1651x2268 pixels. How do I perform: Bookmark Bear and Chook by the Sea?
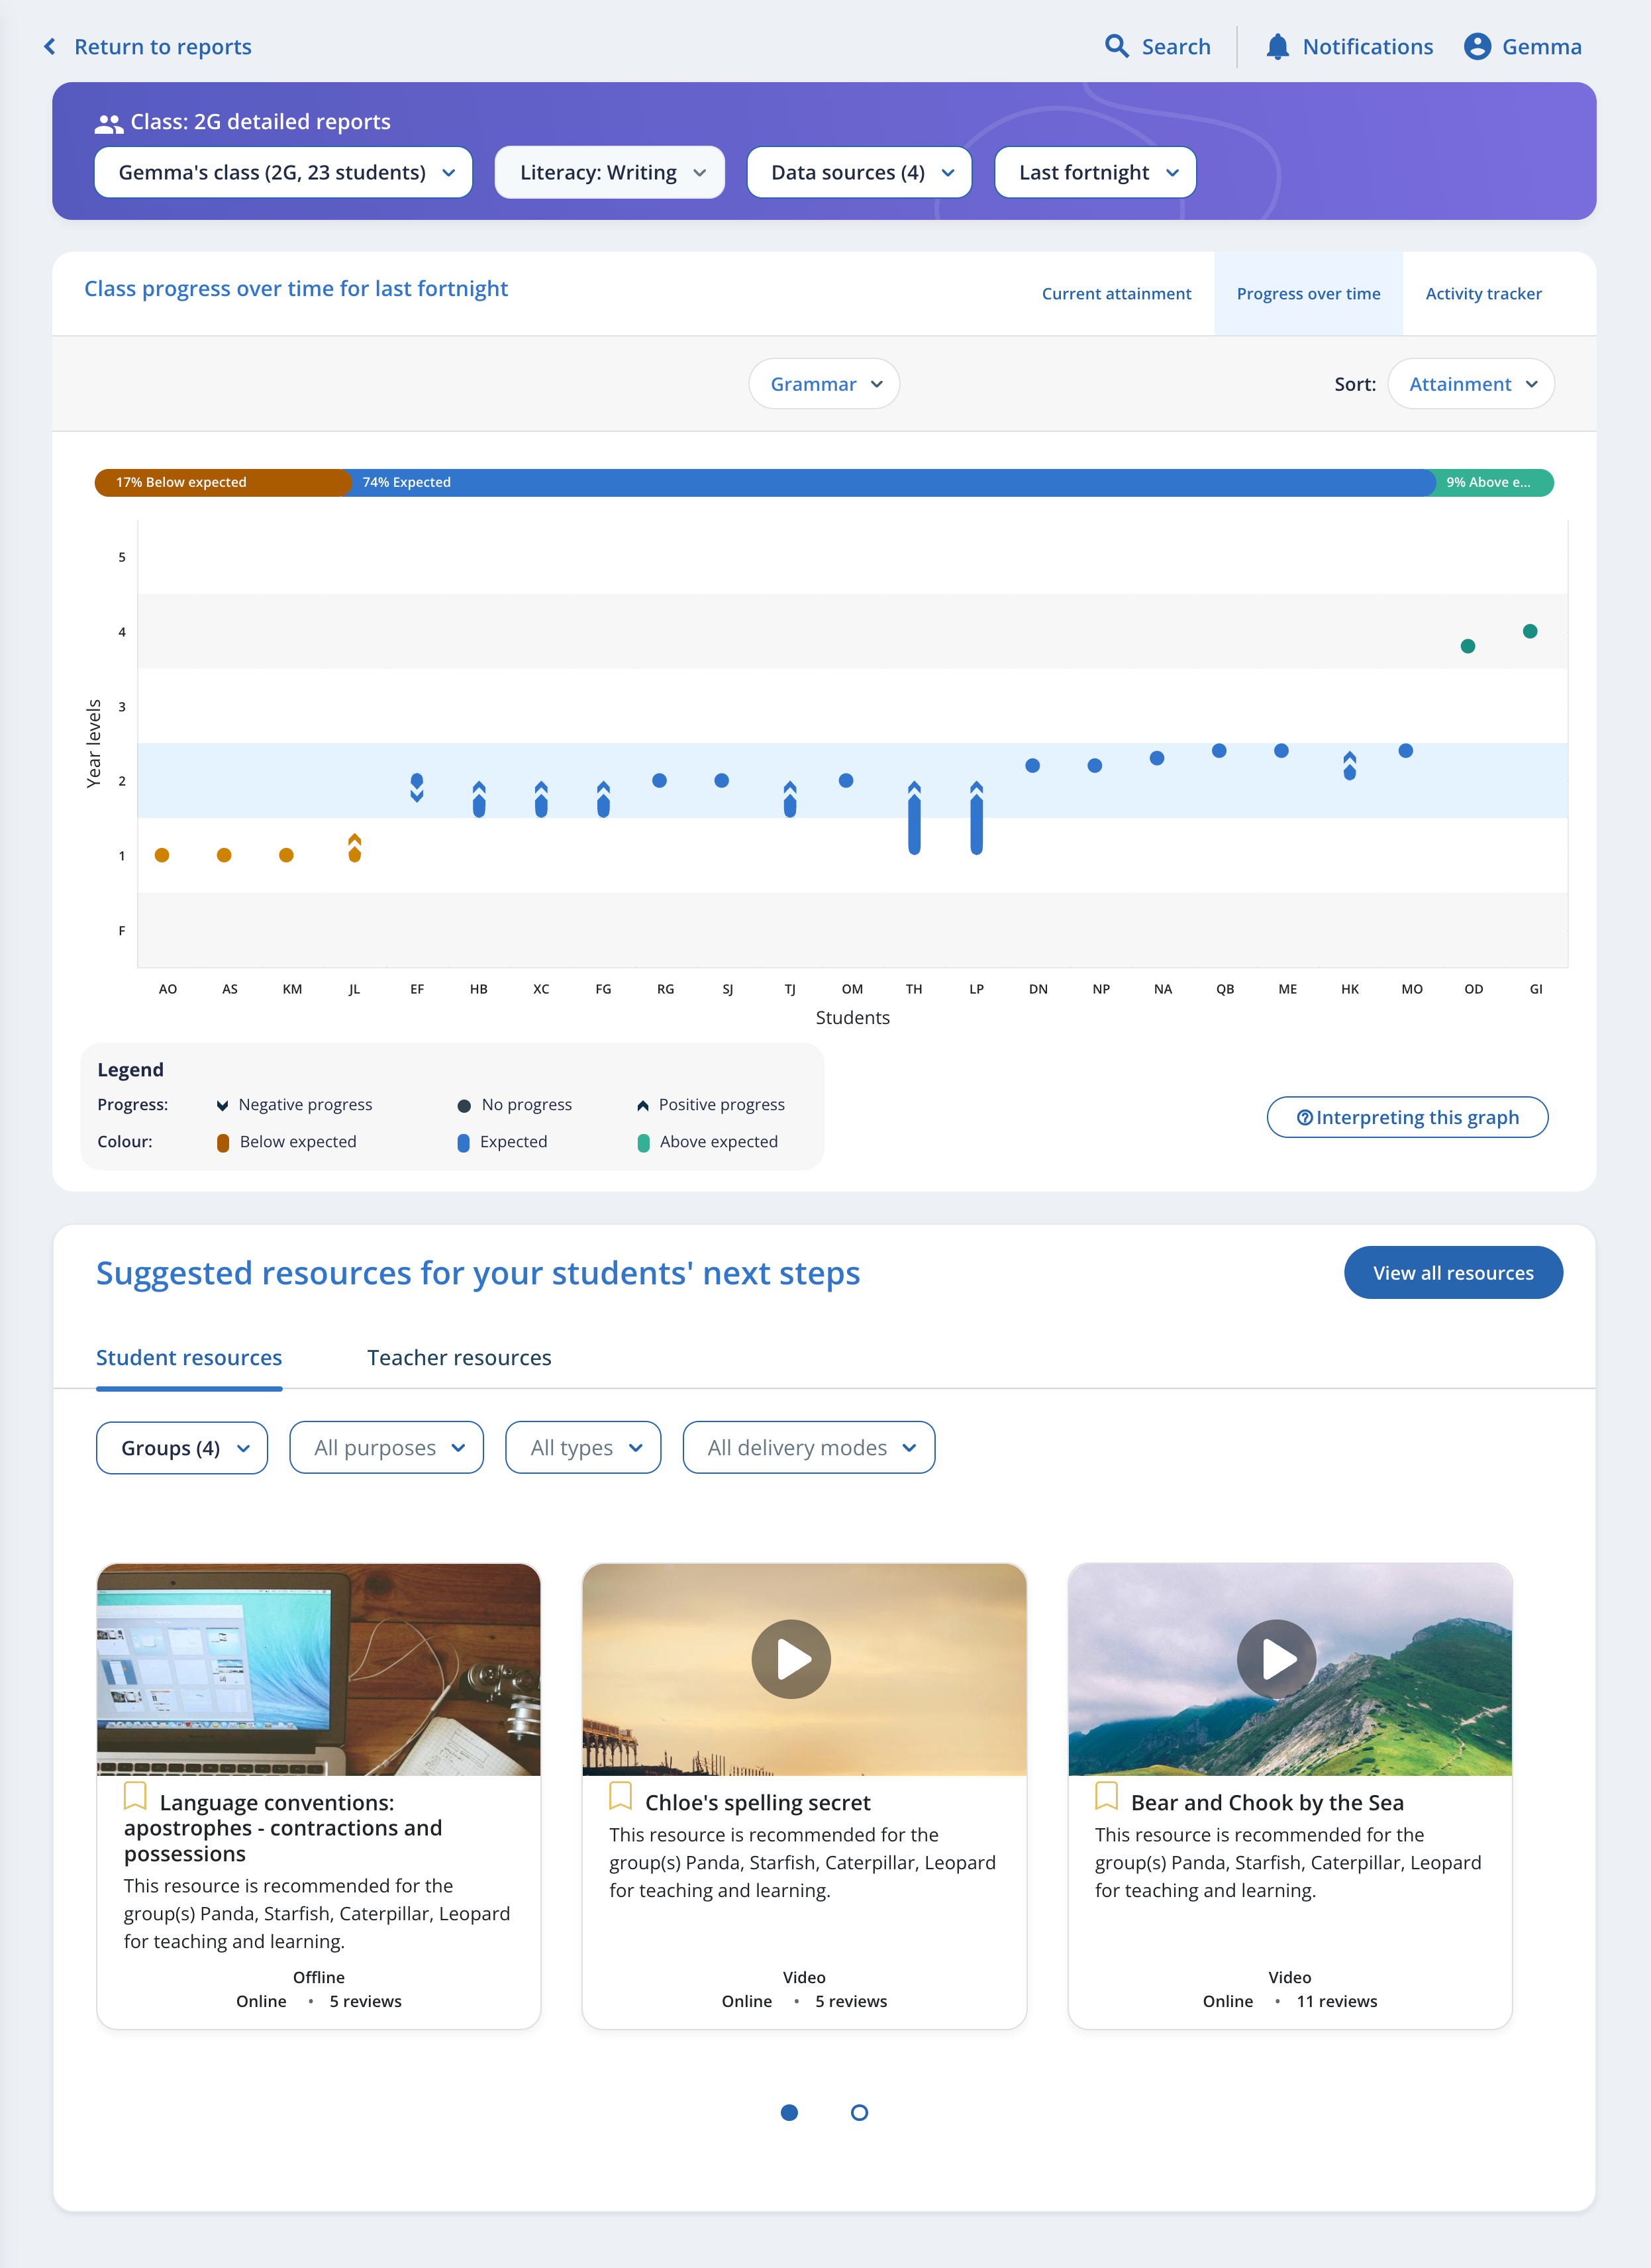1106,1796
